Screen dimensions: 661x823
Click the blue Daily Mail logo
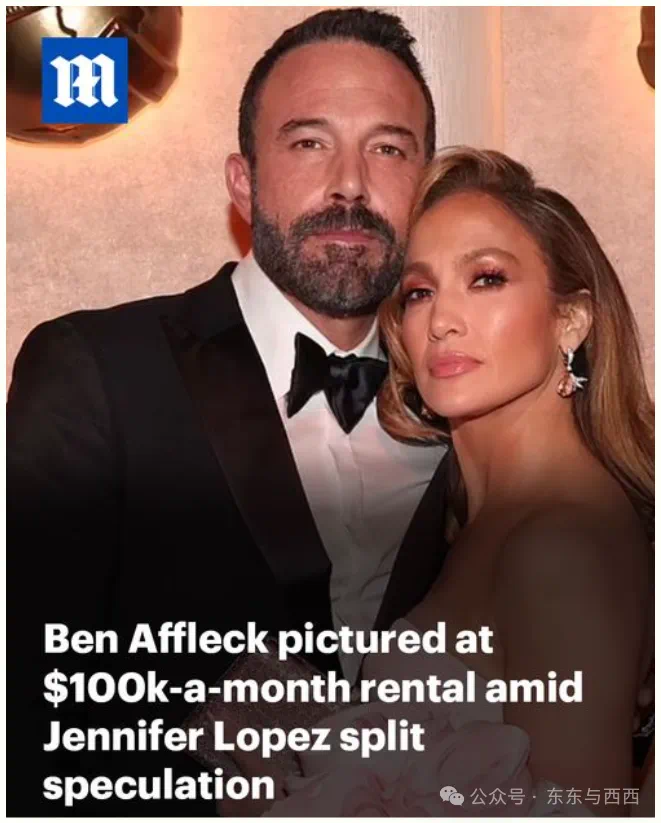85,80
